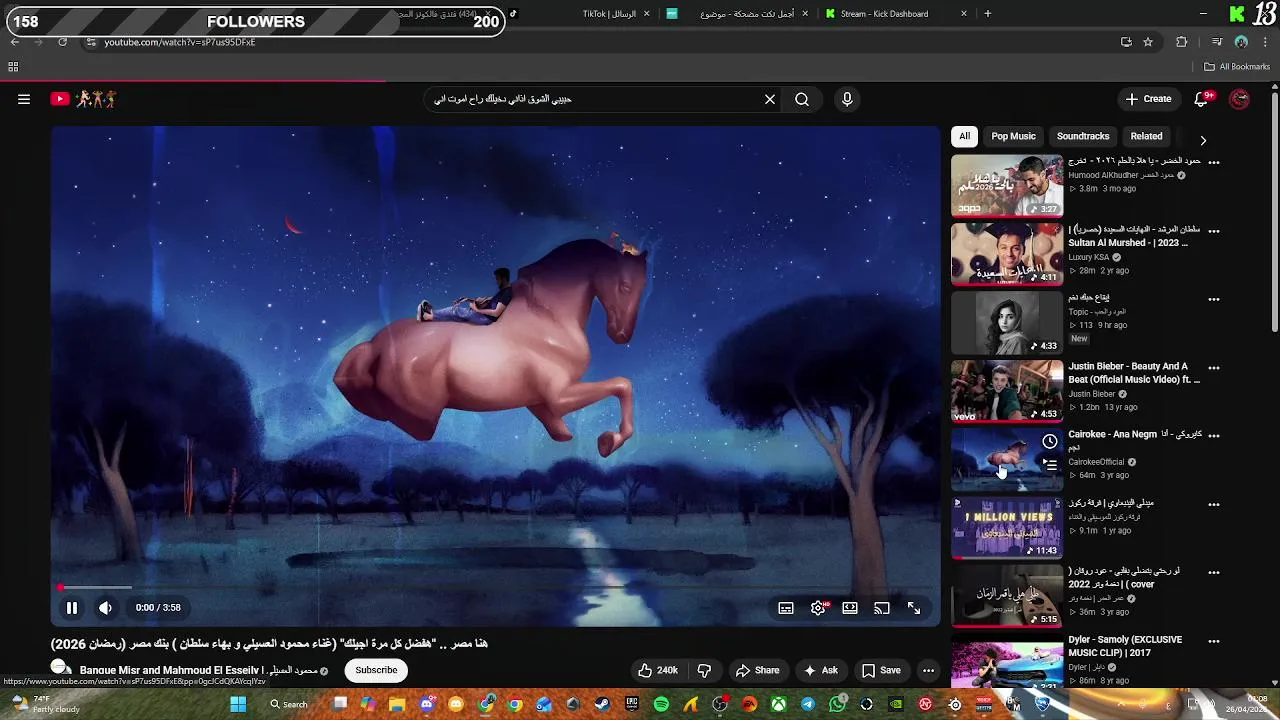Open options for Justin Bieber video

pyautogui.click(x=1214, y=368)
